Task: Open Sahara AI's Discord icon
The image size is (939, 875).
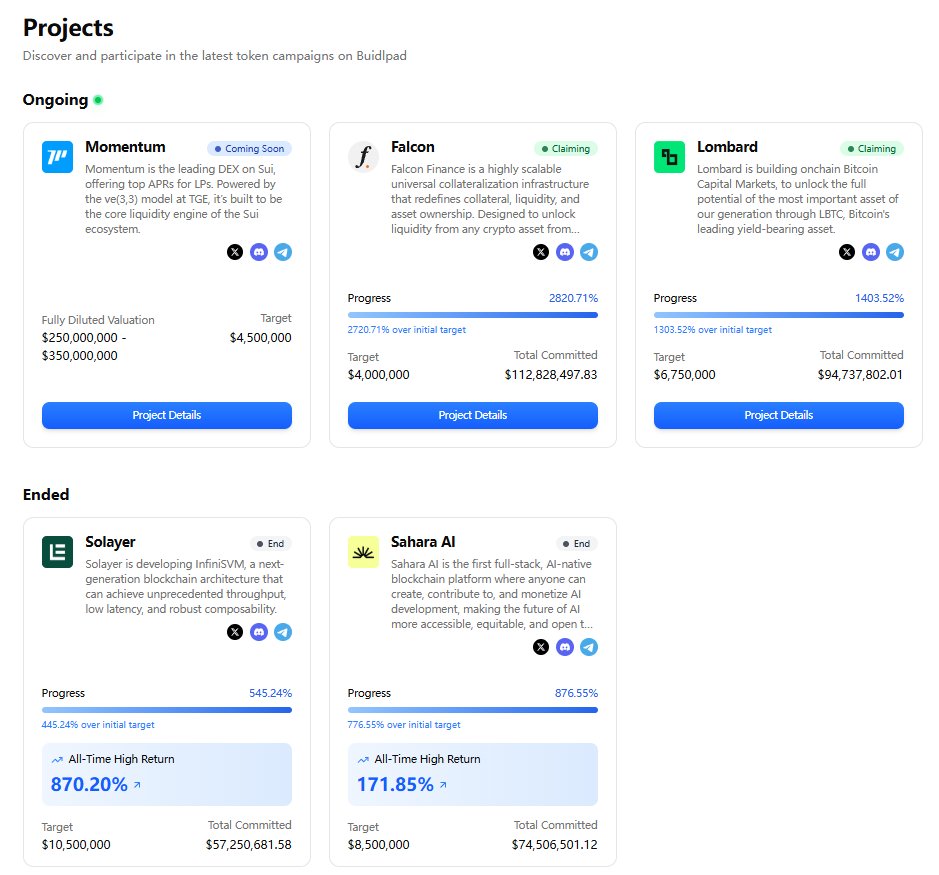Action: pos(565,647)
